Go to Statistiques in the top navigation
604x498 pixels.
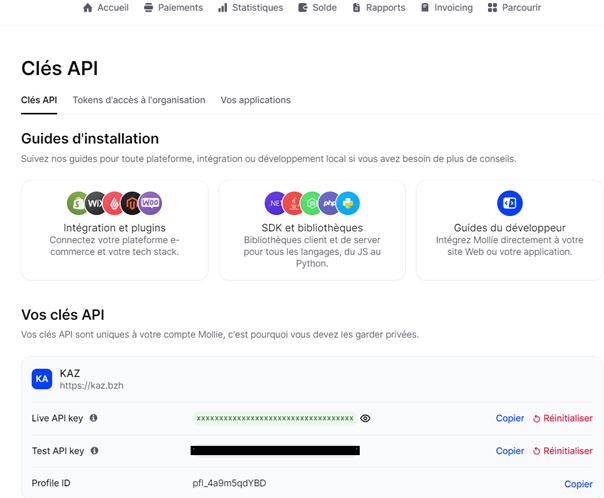click(250, 8)
